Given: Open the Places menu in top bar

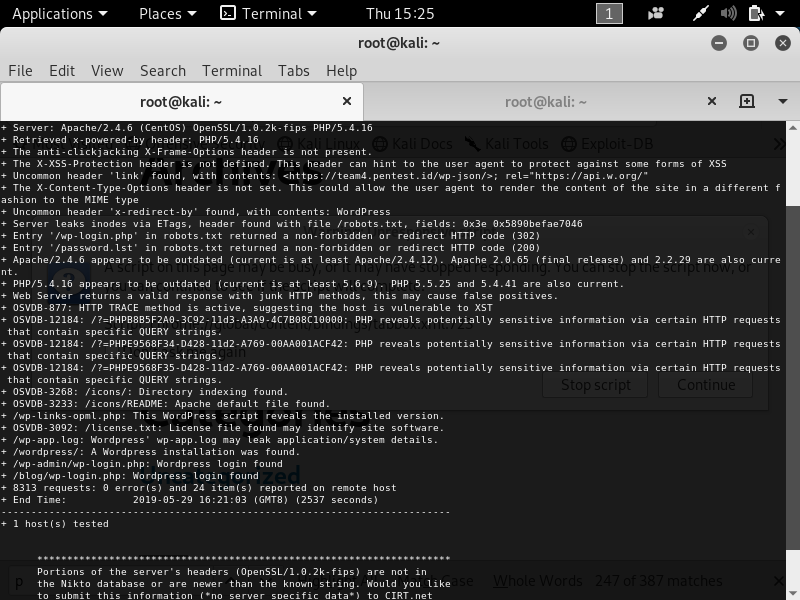Looking at the screenshot, I should pos(167,14).
